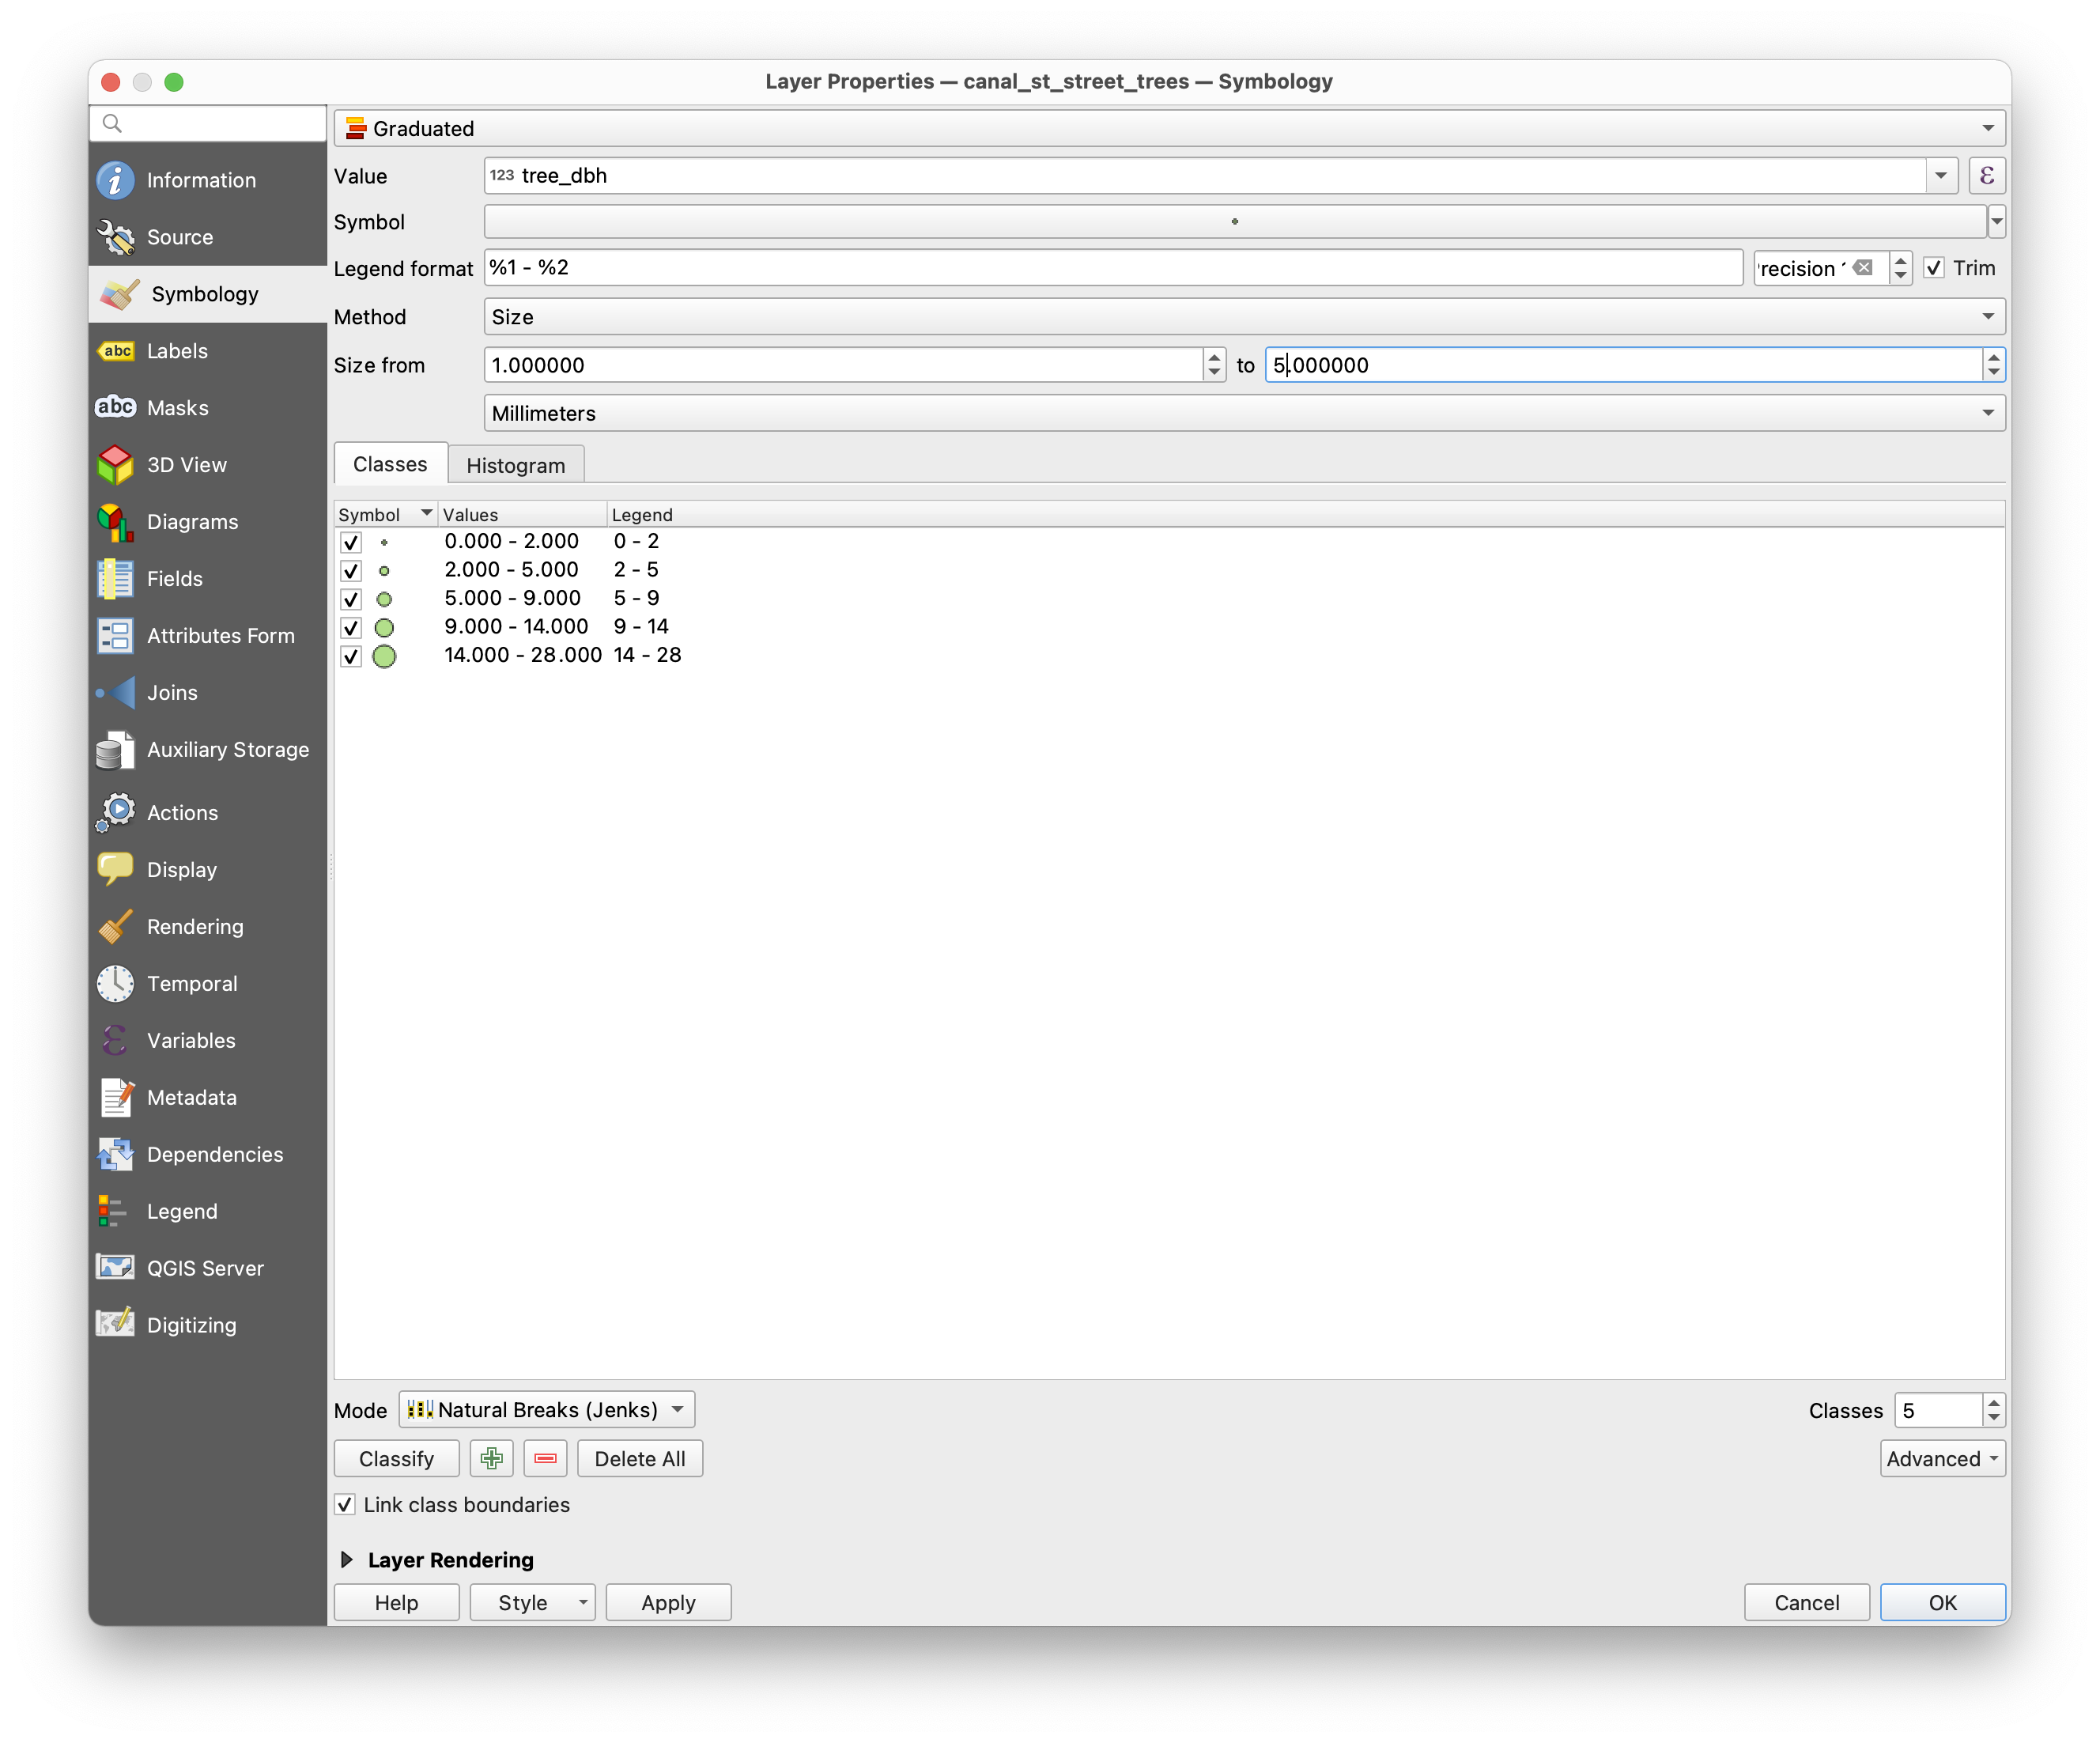Expand the Layer Rendering section
2100x1743 pixels.
[347, 1560]
